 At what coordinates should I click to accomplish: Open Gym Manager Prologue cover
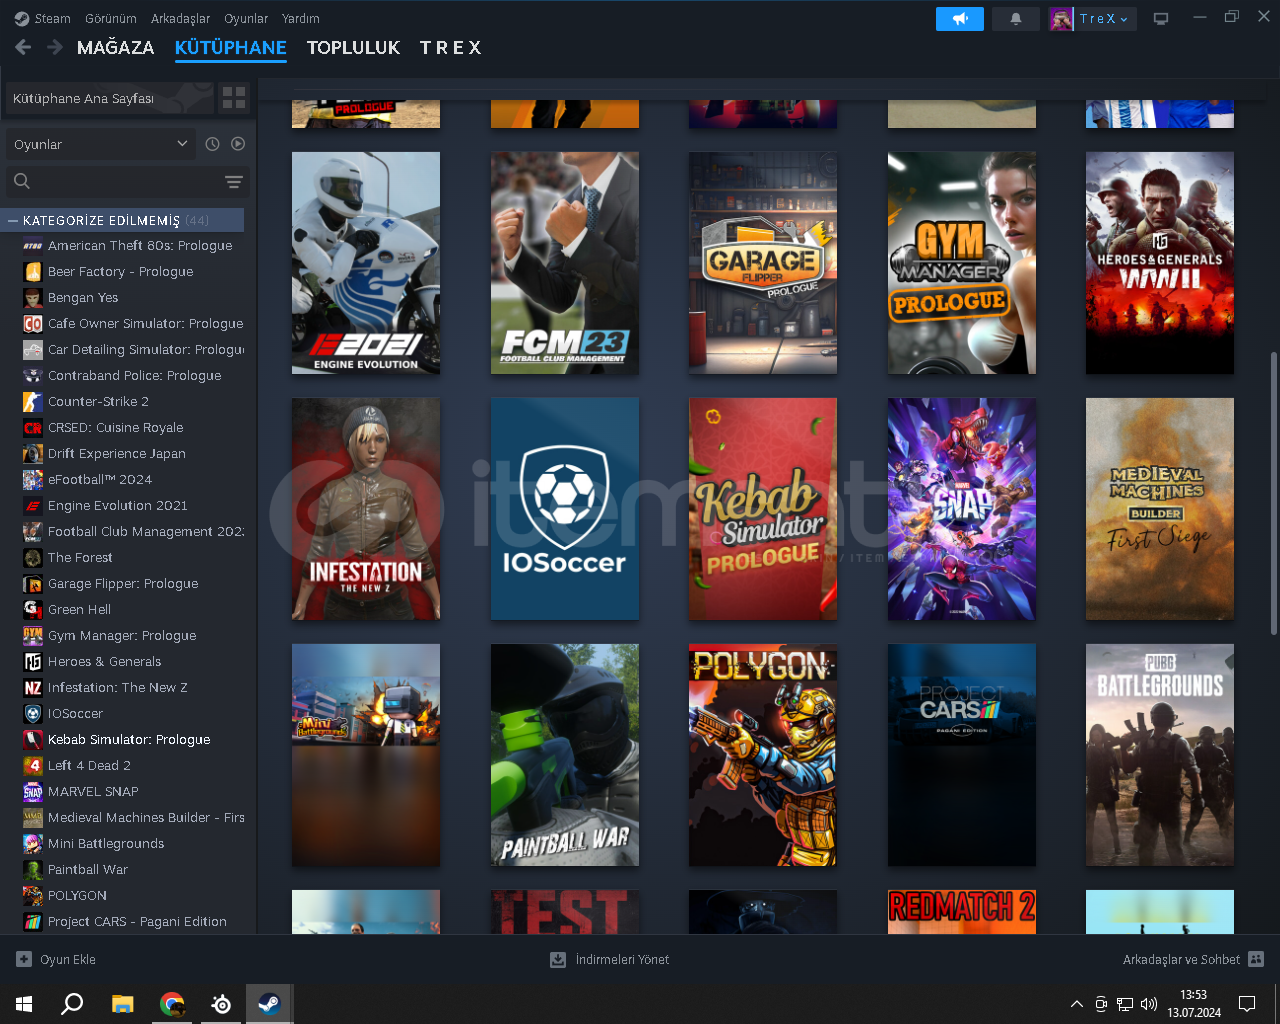point(962,263)
